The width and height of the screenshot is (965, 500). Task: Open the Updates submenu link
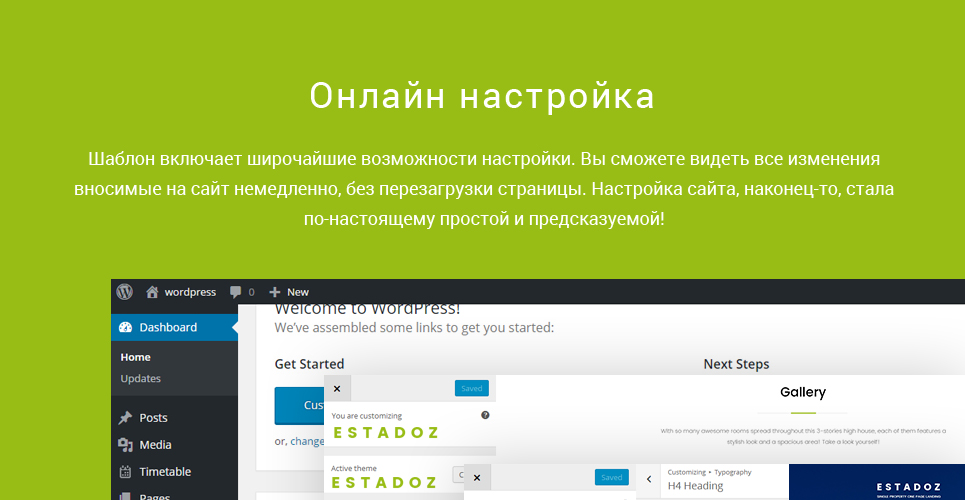coord(140,378)
